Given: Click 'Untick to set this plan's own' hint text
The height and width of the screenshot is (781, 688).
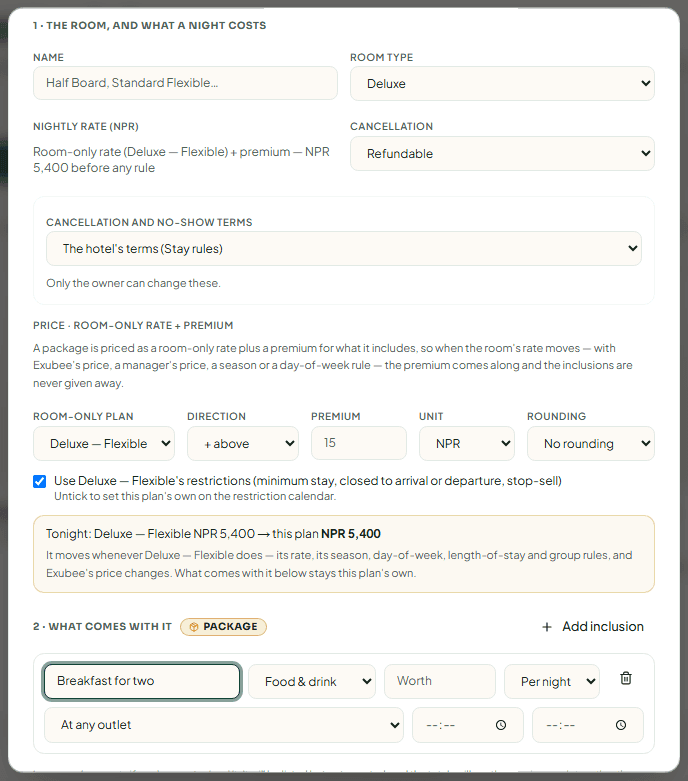Looking at the screenshot, I should [x=195, y=496].
